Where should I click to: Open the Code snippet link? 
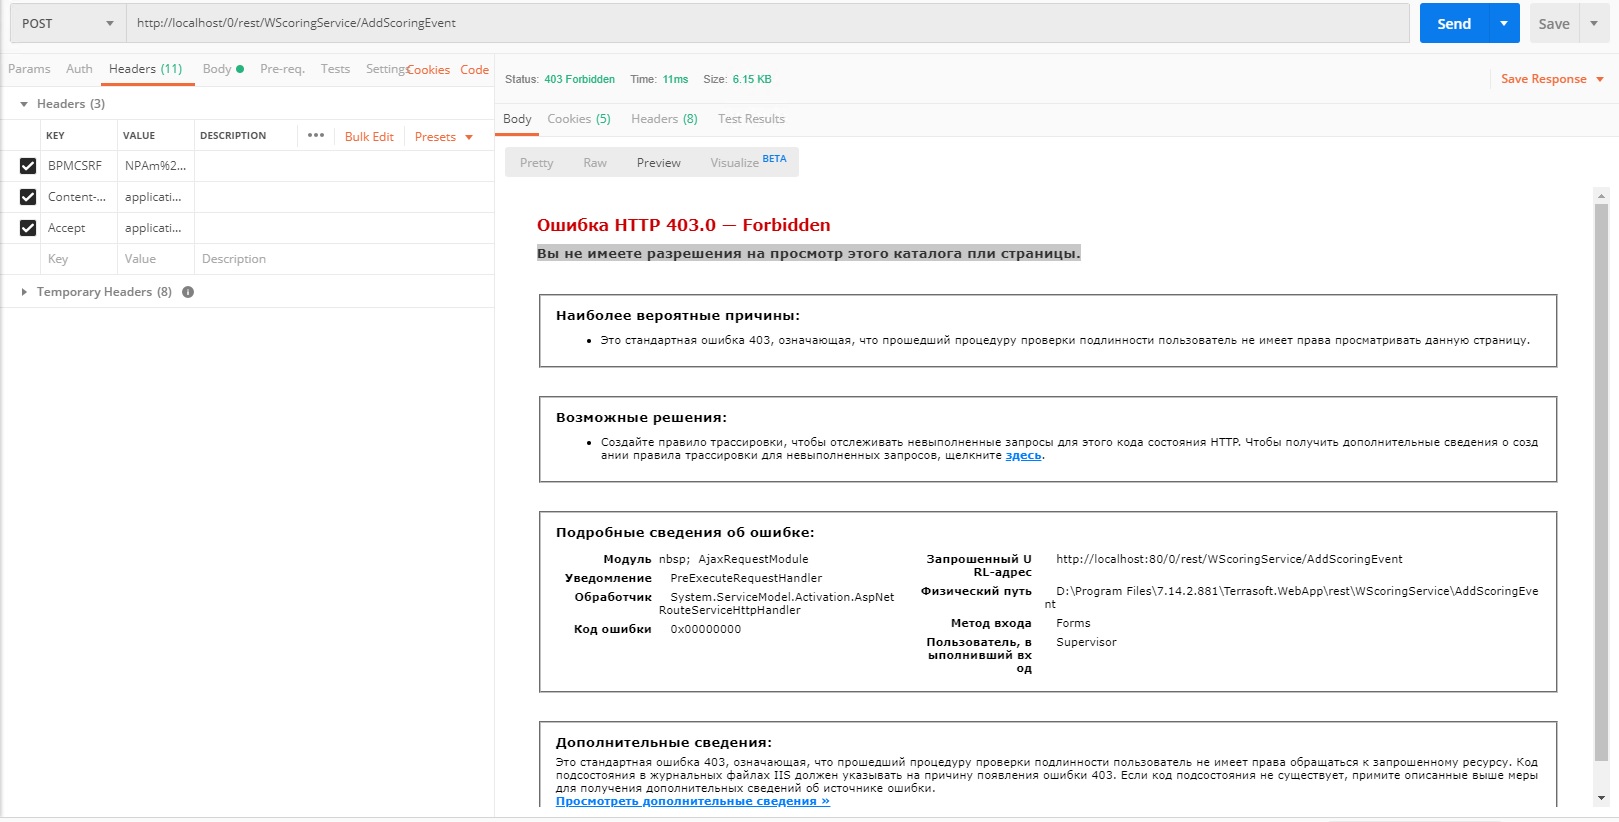474,70
